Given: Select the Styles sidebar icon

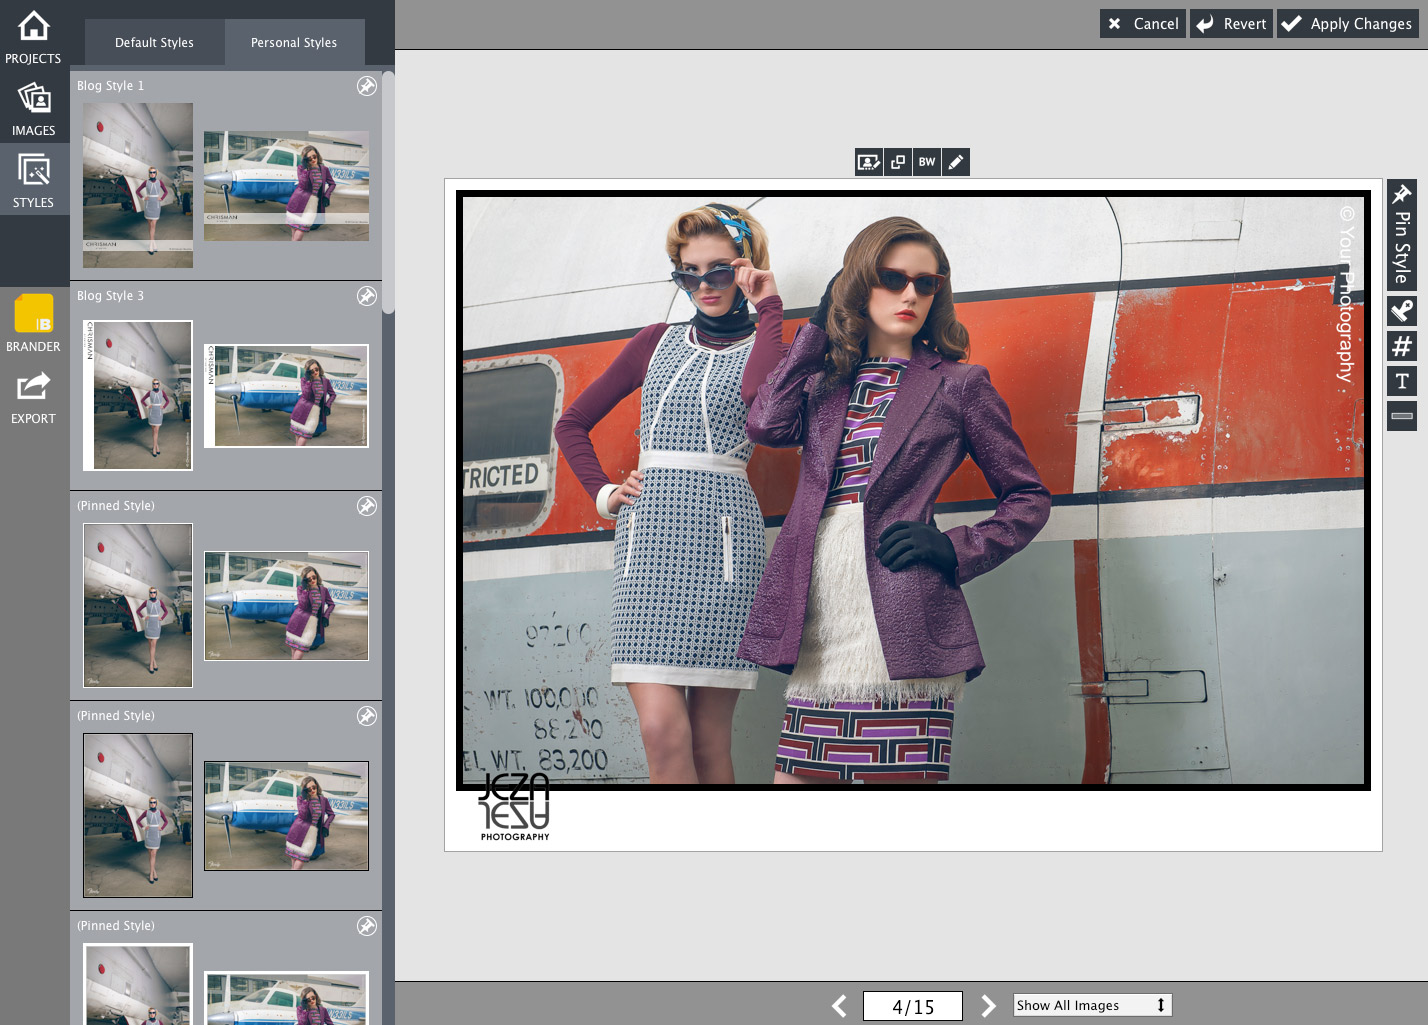Looking at the screenshot, I should (33, 180).
